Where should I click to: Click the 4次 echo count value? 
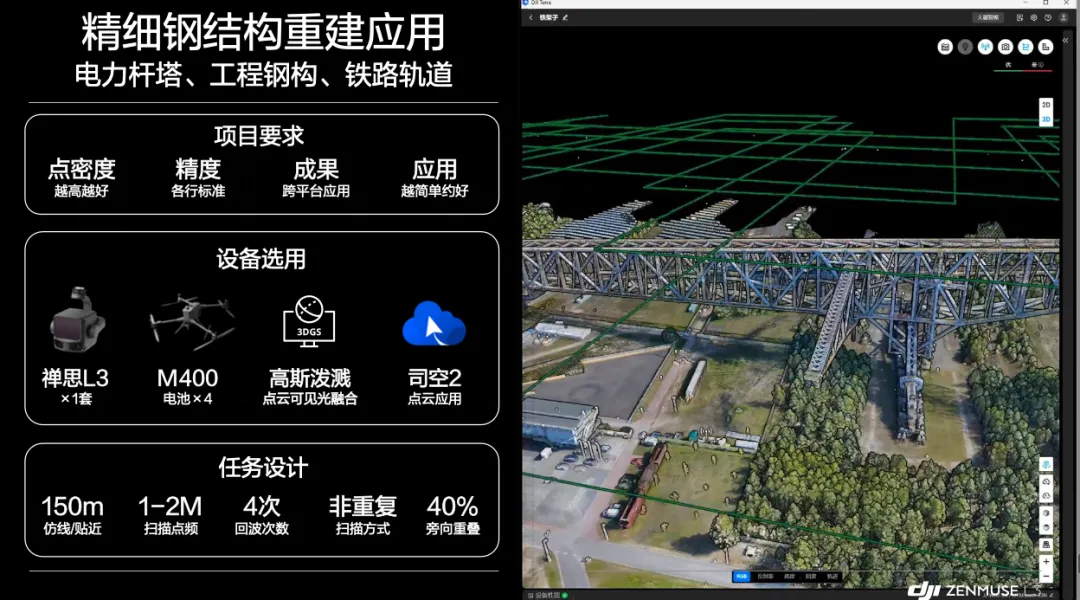[262, 506]
